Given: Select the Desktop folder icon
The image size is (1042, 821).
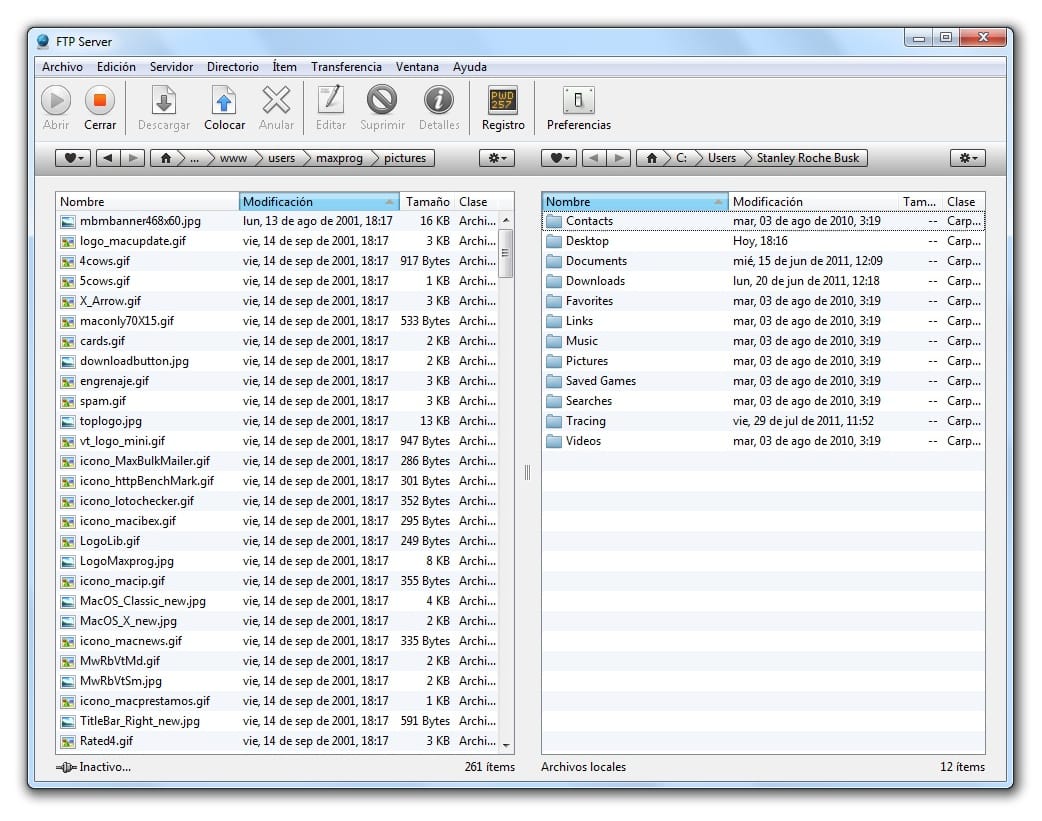Looking at the screenshot, I should point(554,241).
